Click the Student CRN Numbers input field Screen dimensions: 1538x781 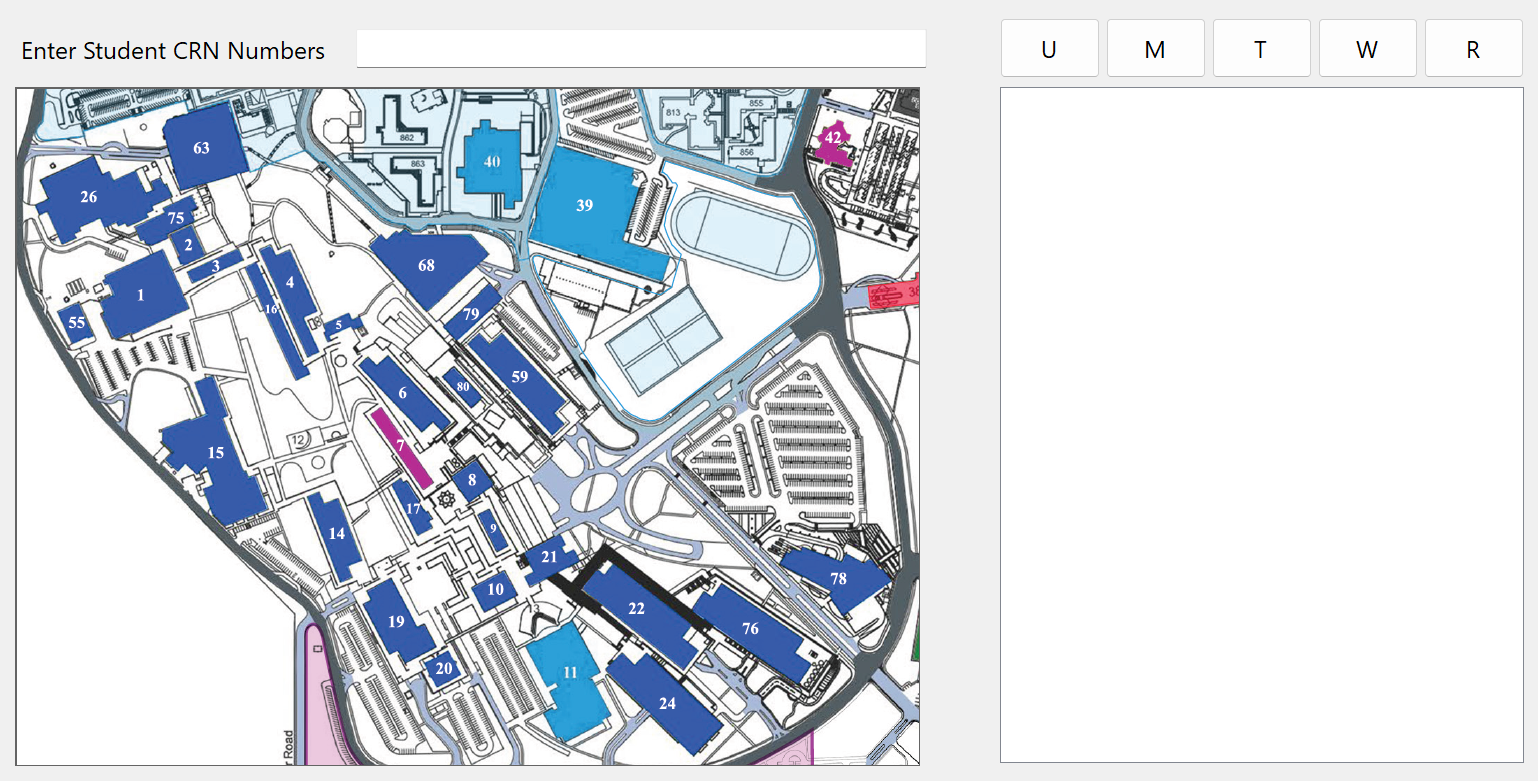(640, 49)
